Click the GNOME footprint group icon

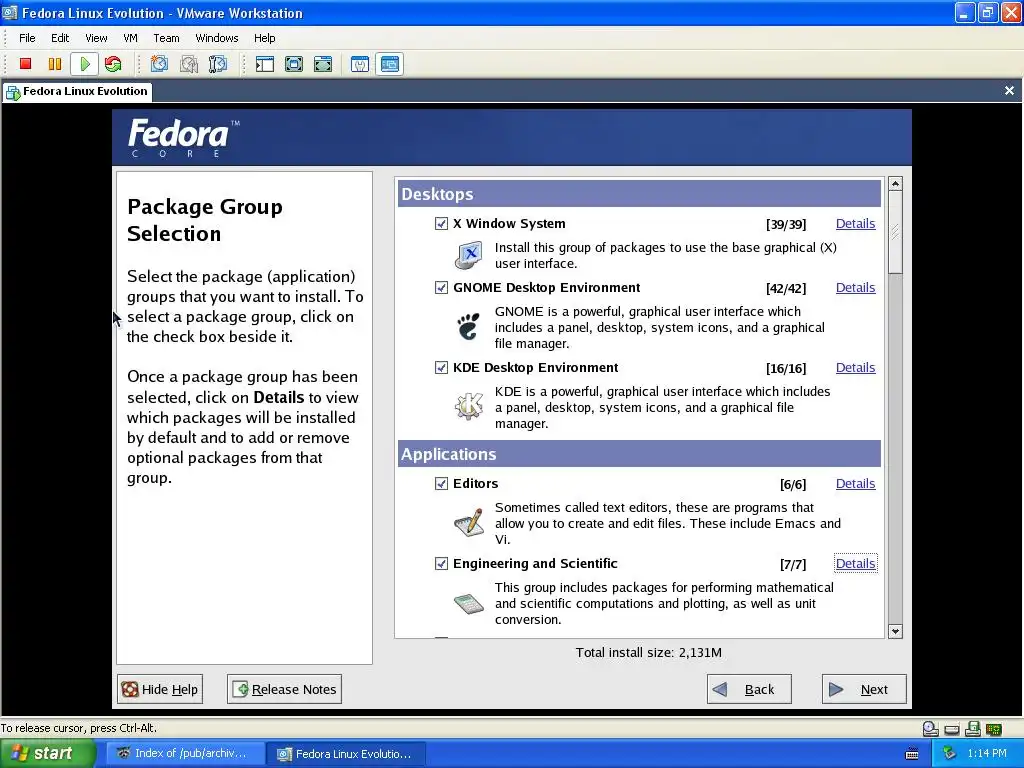469,327
